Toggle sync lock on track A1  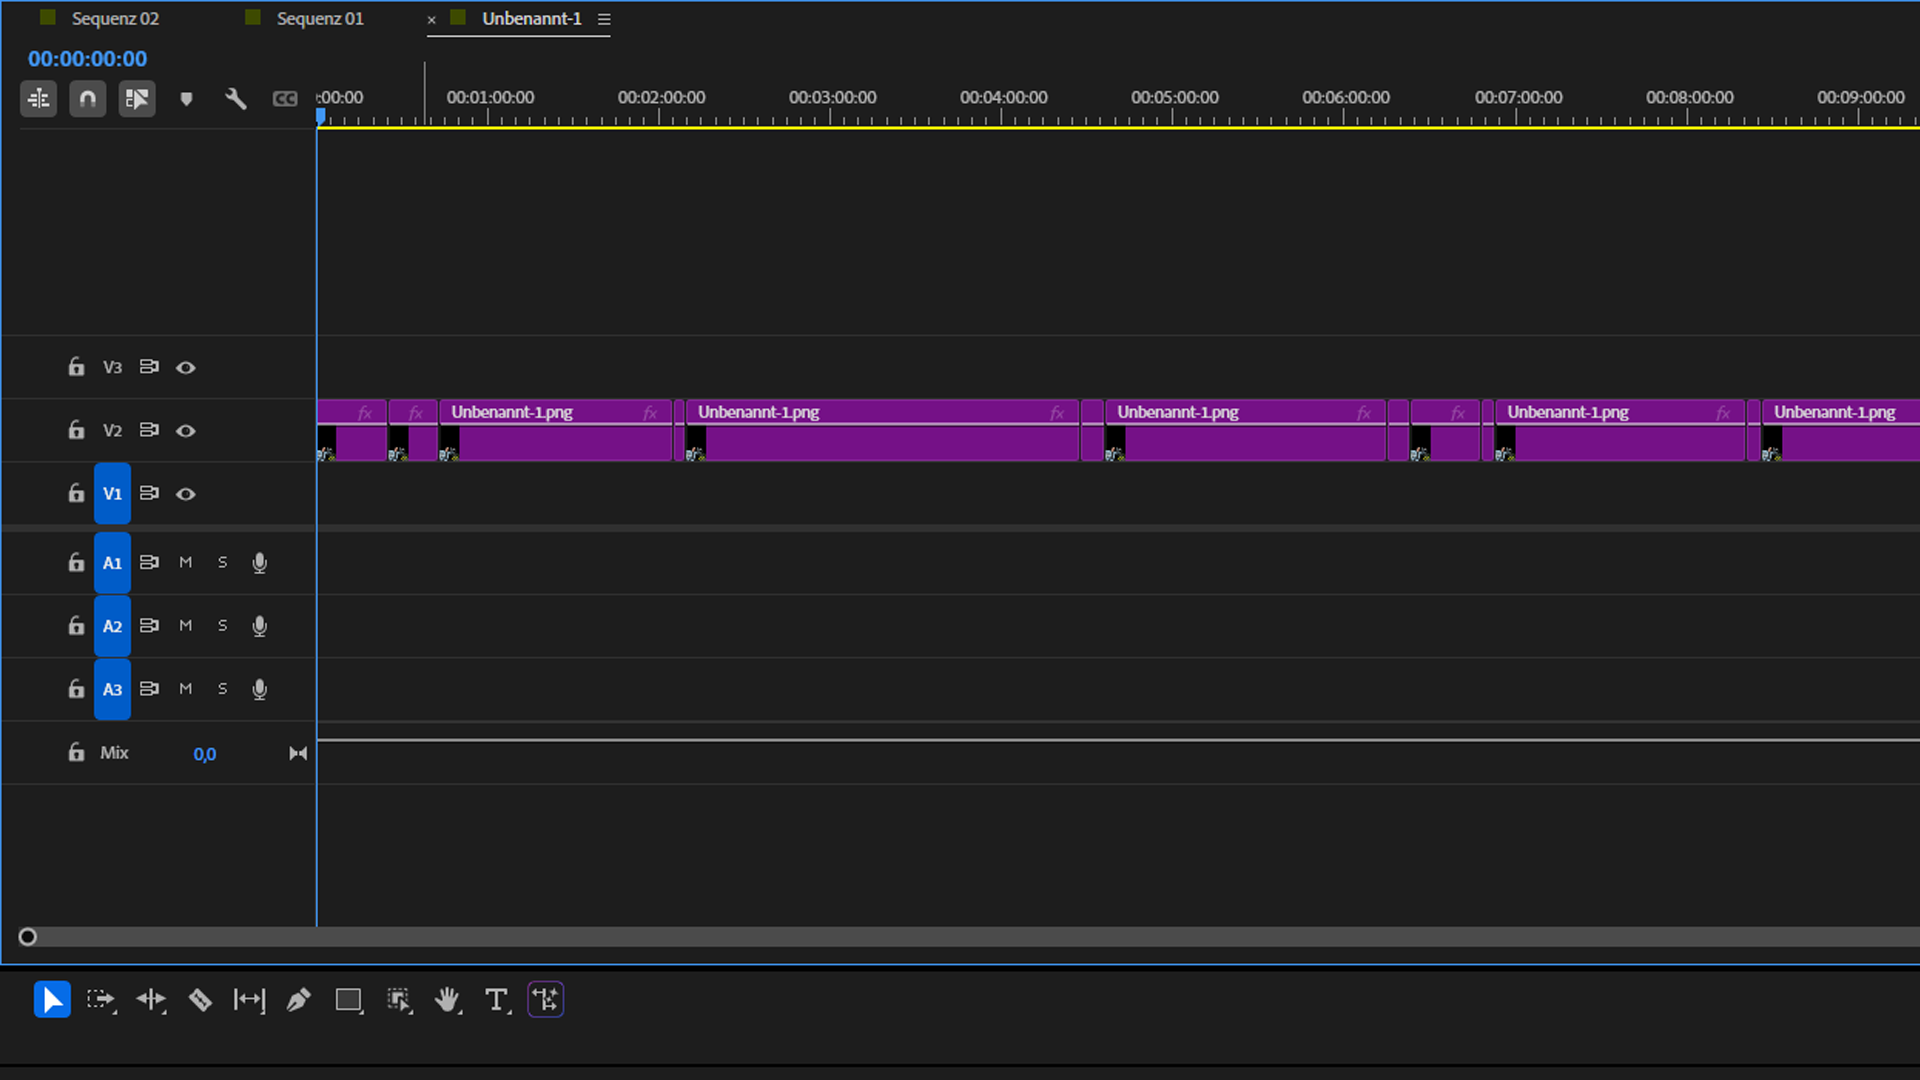149,562
